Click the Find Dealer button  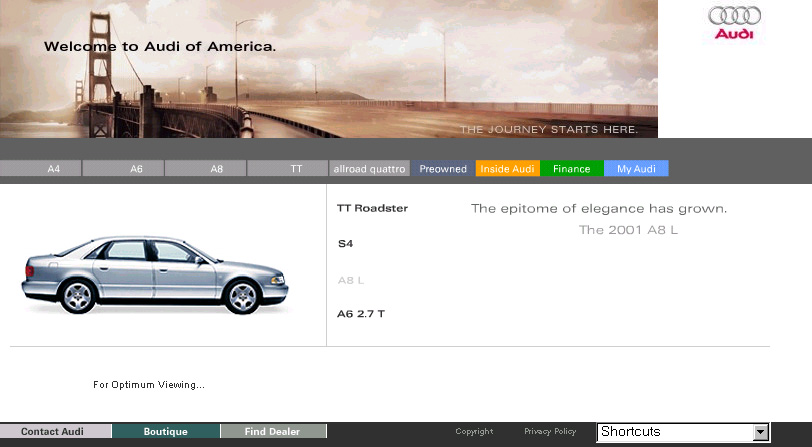point(273,431)
